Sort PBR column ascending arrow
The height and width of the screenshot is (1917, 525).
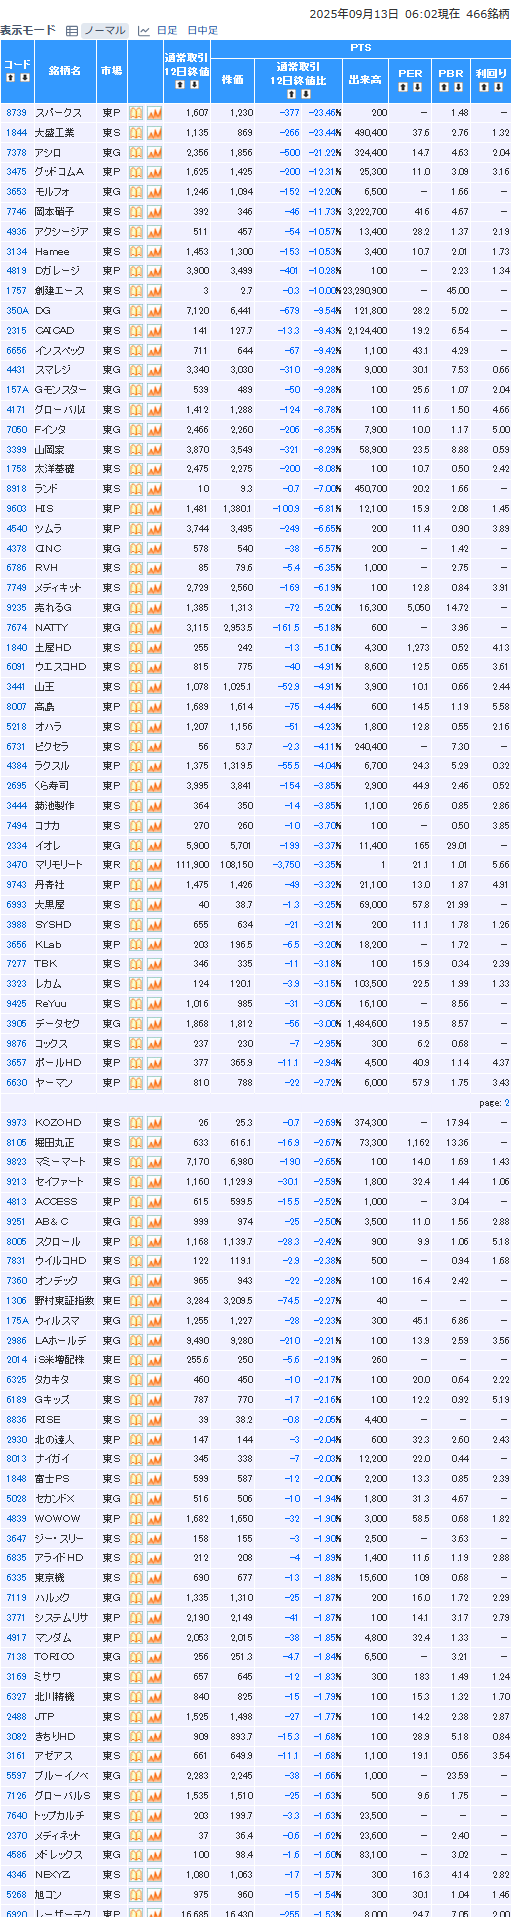pyautogui.click(x=444, y=87)
